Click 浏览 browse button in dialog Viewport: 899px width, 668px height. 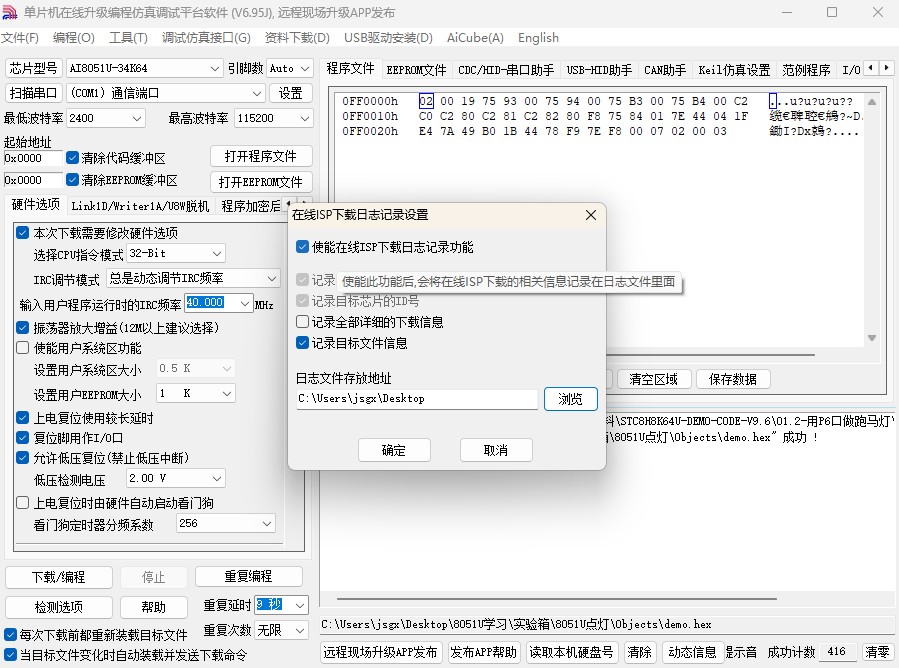coord(570,399)
